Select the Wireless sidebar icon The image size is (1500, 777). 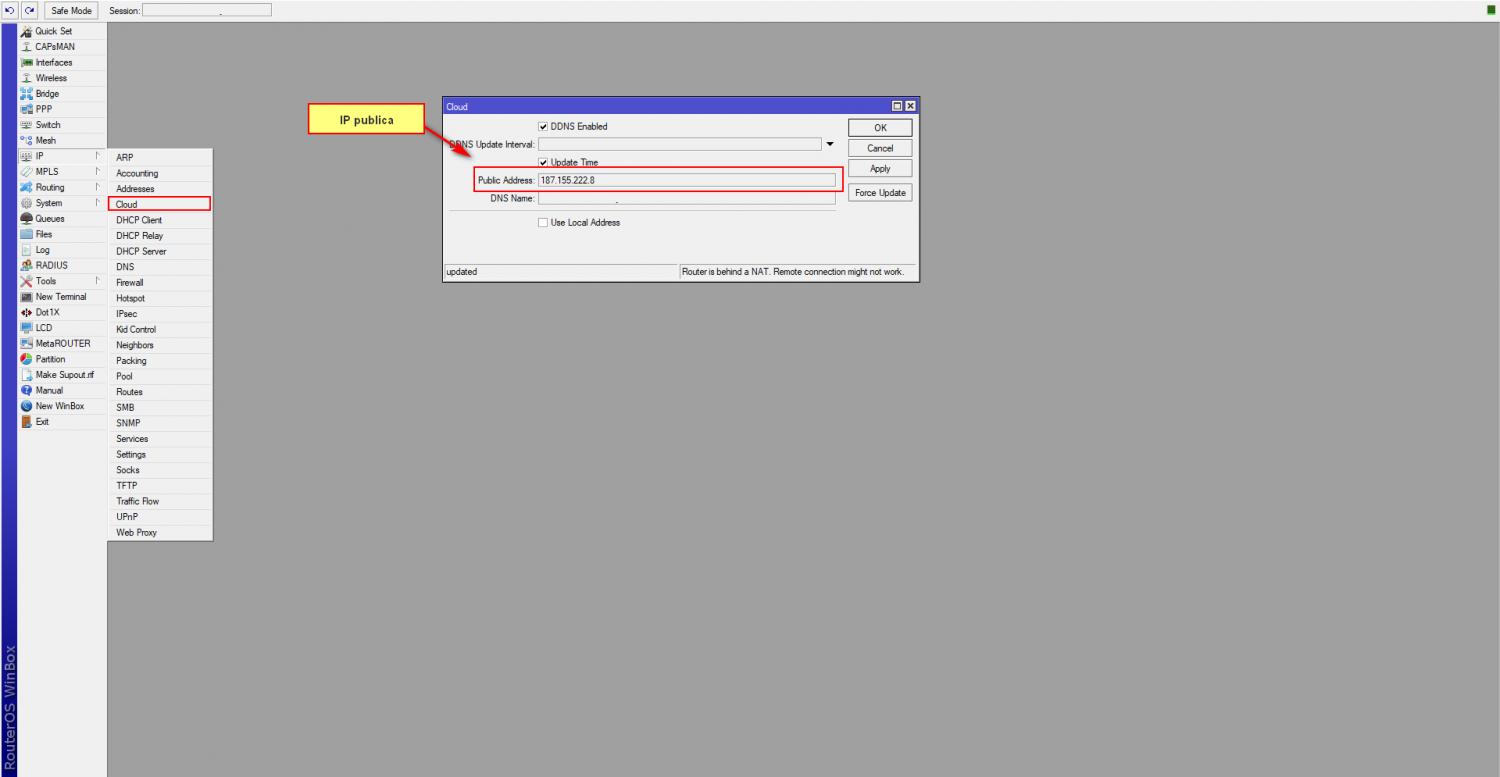pyautogui.click(x=27, y=78)
